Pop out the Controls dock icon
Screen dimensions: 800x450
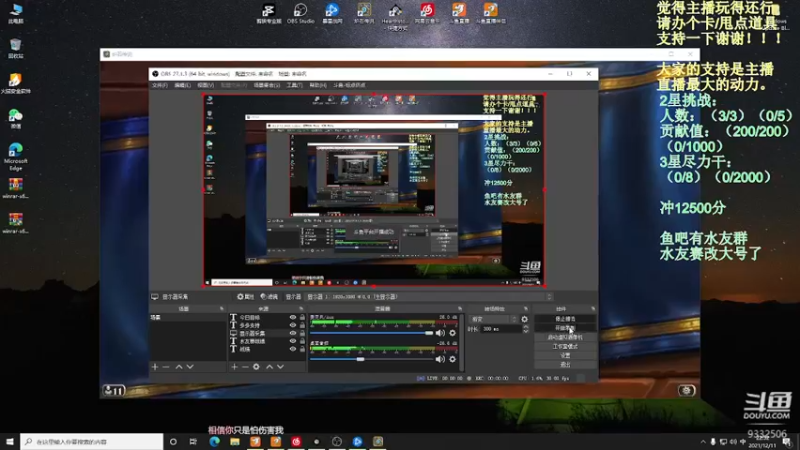pos(592,309)
